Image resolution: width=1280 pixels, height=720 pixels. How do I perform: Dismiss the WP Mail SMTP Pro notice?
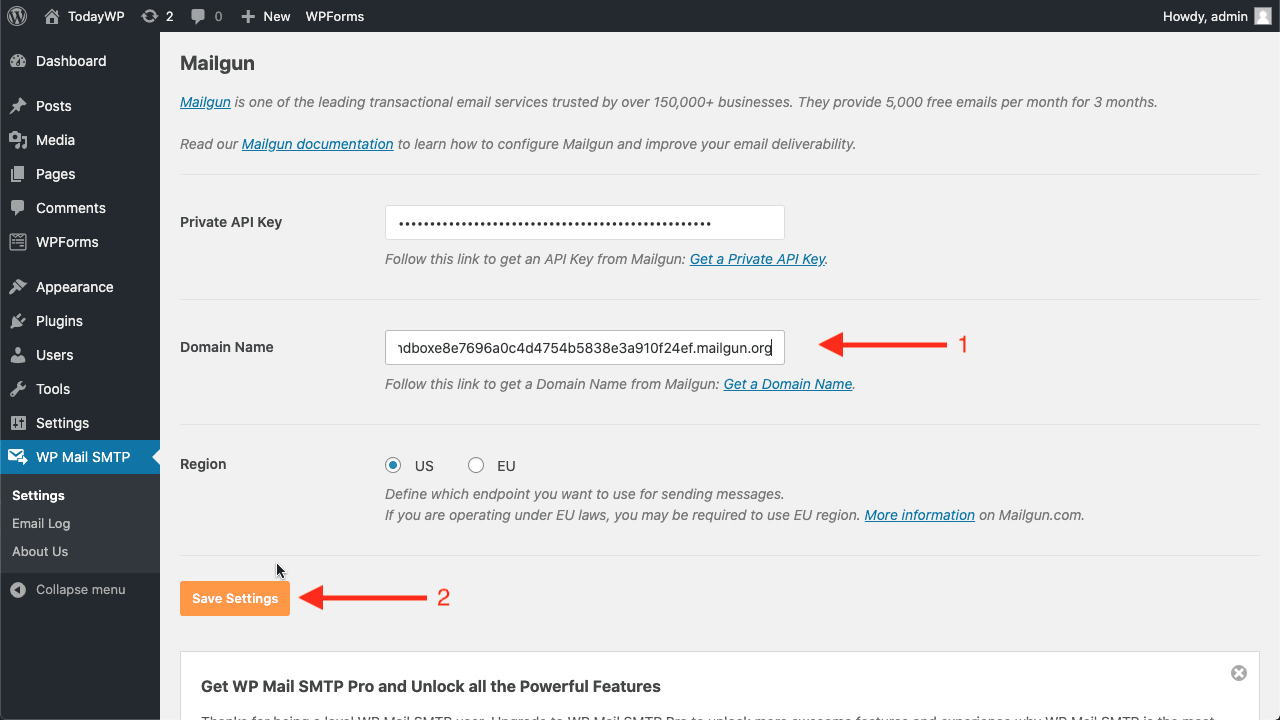(1239, 673)
